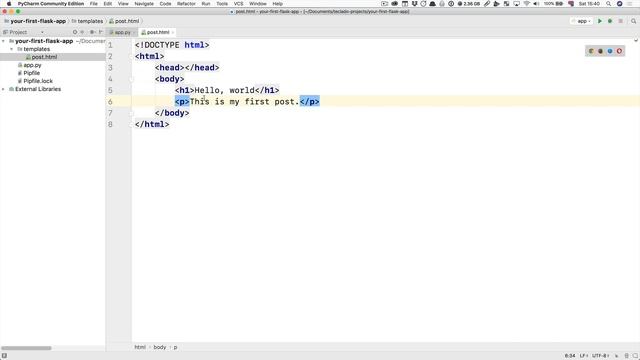Collapse all icon in Project panel header

tap(82, 32)
